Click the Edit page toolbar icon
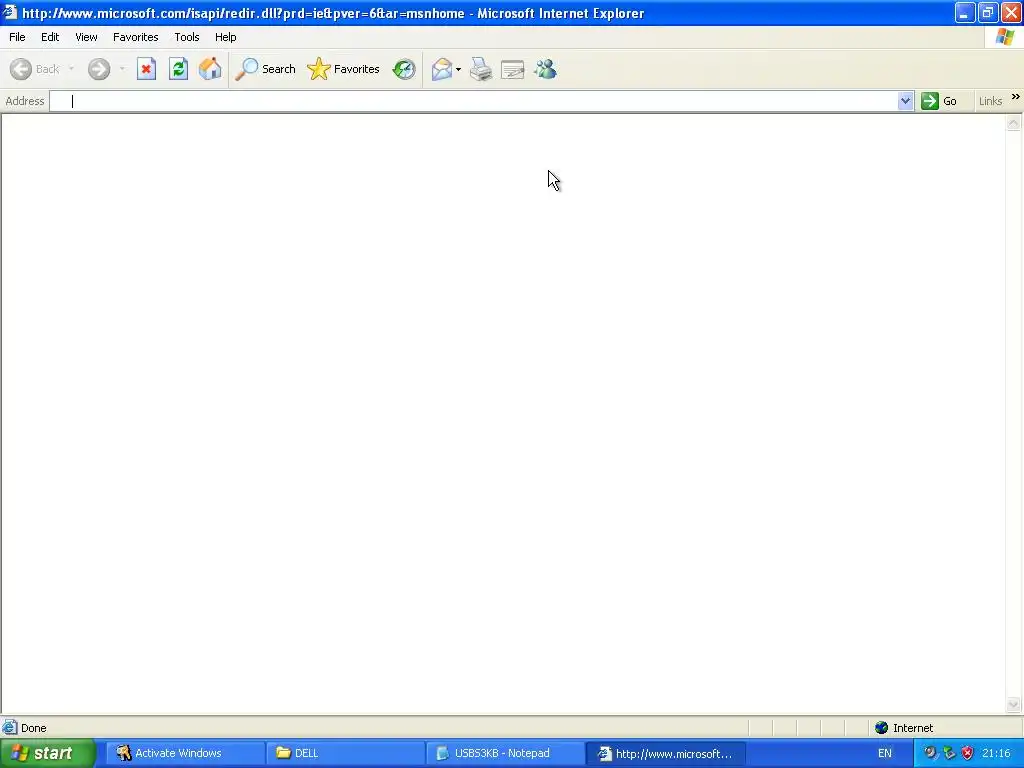Screen dimensions: 1024x768 point(513,69)
